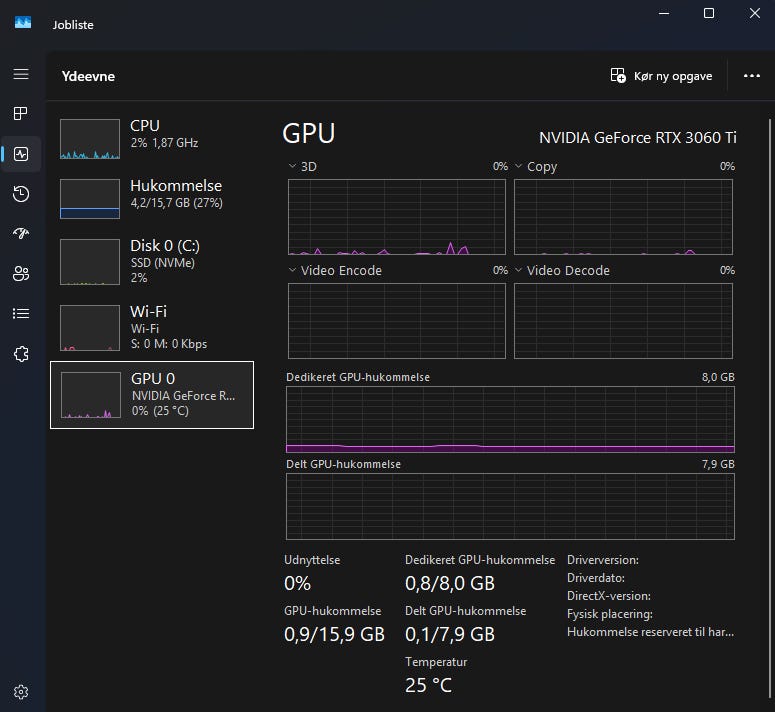This screenshot has height=712, width=775.
Task: Select the Performance page icon in sidebar
Action: [21, 154]
